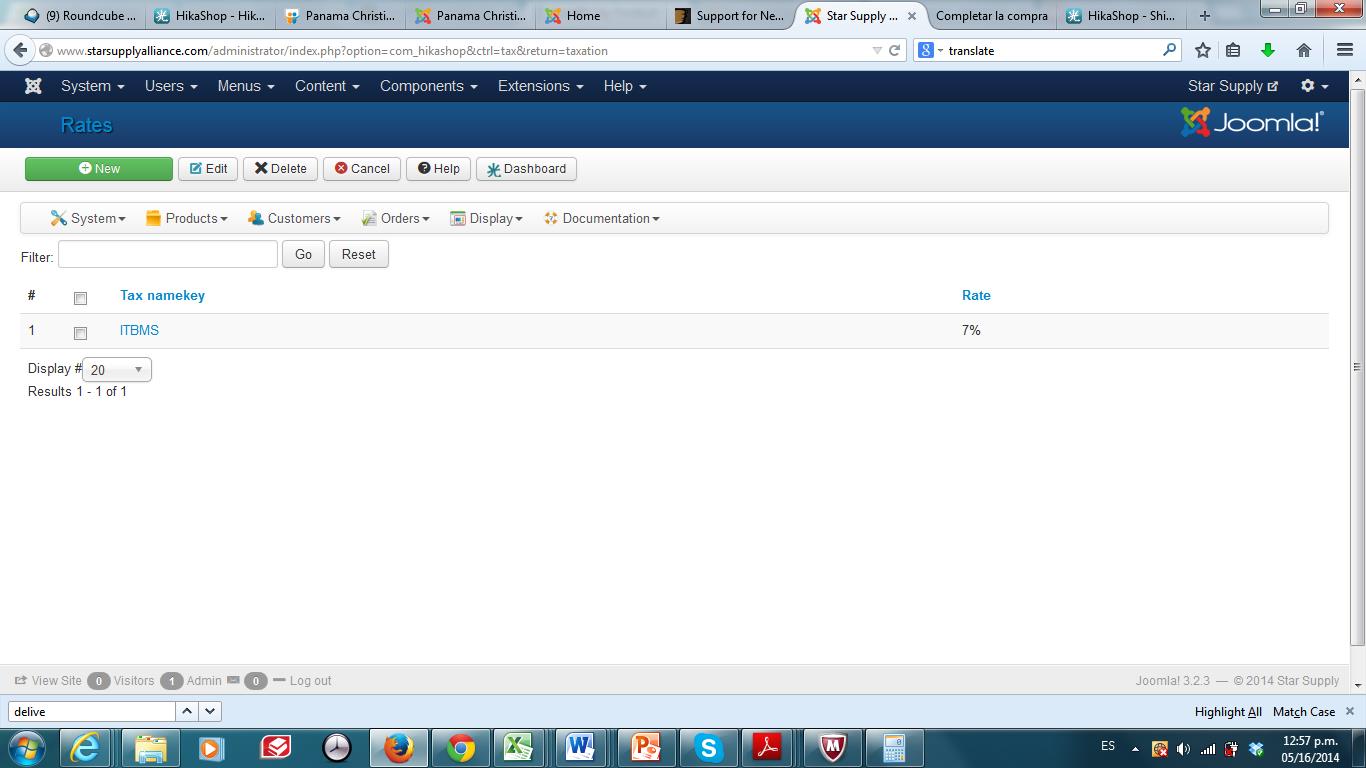Toggle Match Case in the find bar
This screenshot has width=1366, height=768.
point(1304,712)
